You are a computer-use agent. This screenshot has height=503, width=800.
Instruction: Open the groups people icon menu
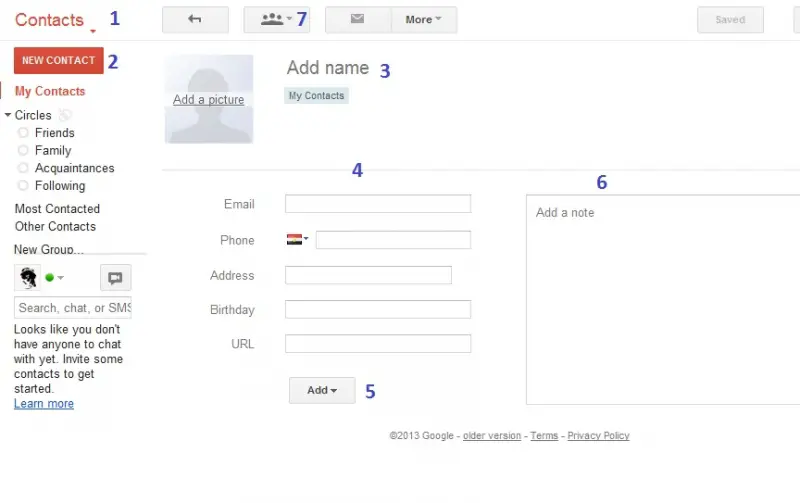point(276,20)
